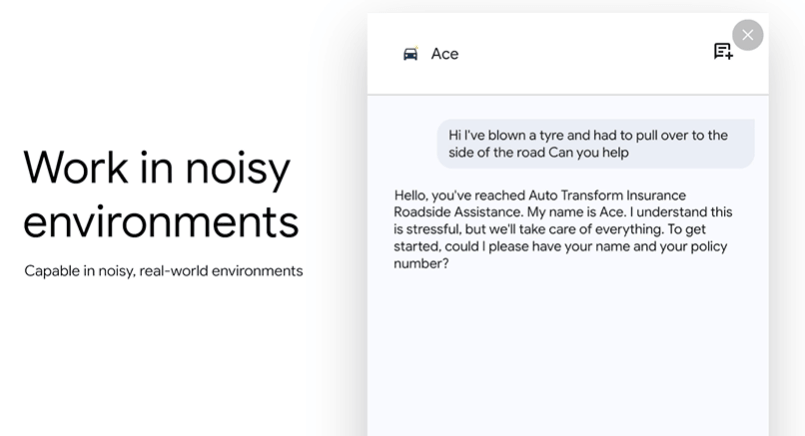Click the blown tyre user message bubble
This screenshot has height=436, width=805.
(595, 144)
